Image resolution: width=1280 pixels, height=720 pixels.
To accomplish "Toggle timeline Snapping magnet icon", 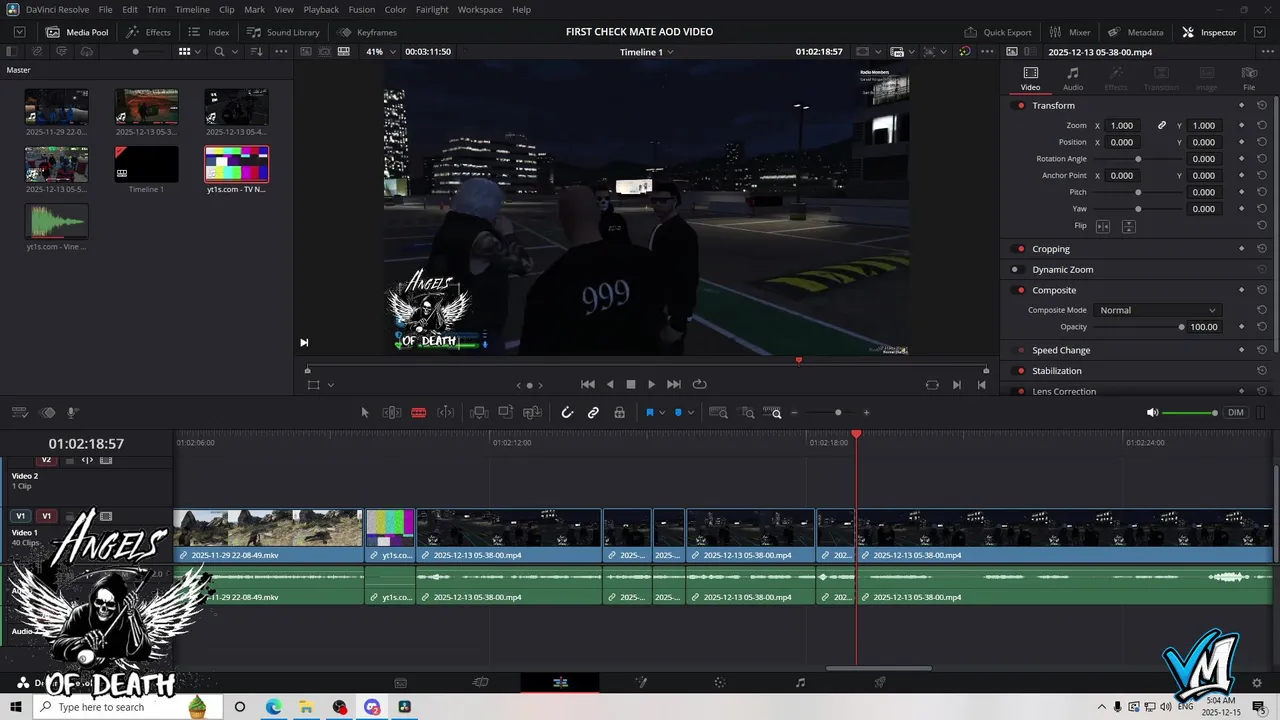I will pyautogui.click(x=567, y=412).
